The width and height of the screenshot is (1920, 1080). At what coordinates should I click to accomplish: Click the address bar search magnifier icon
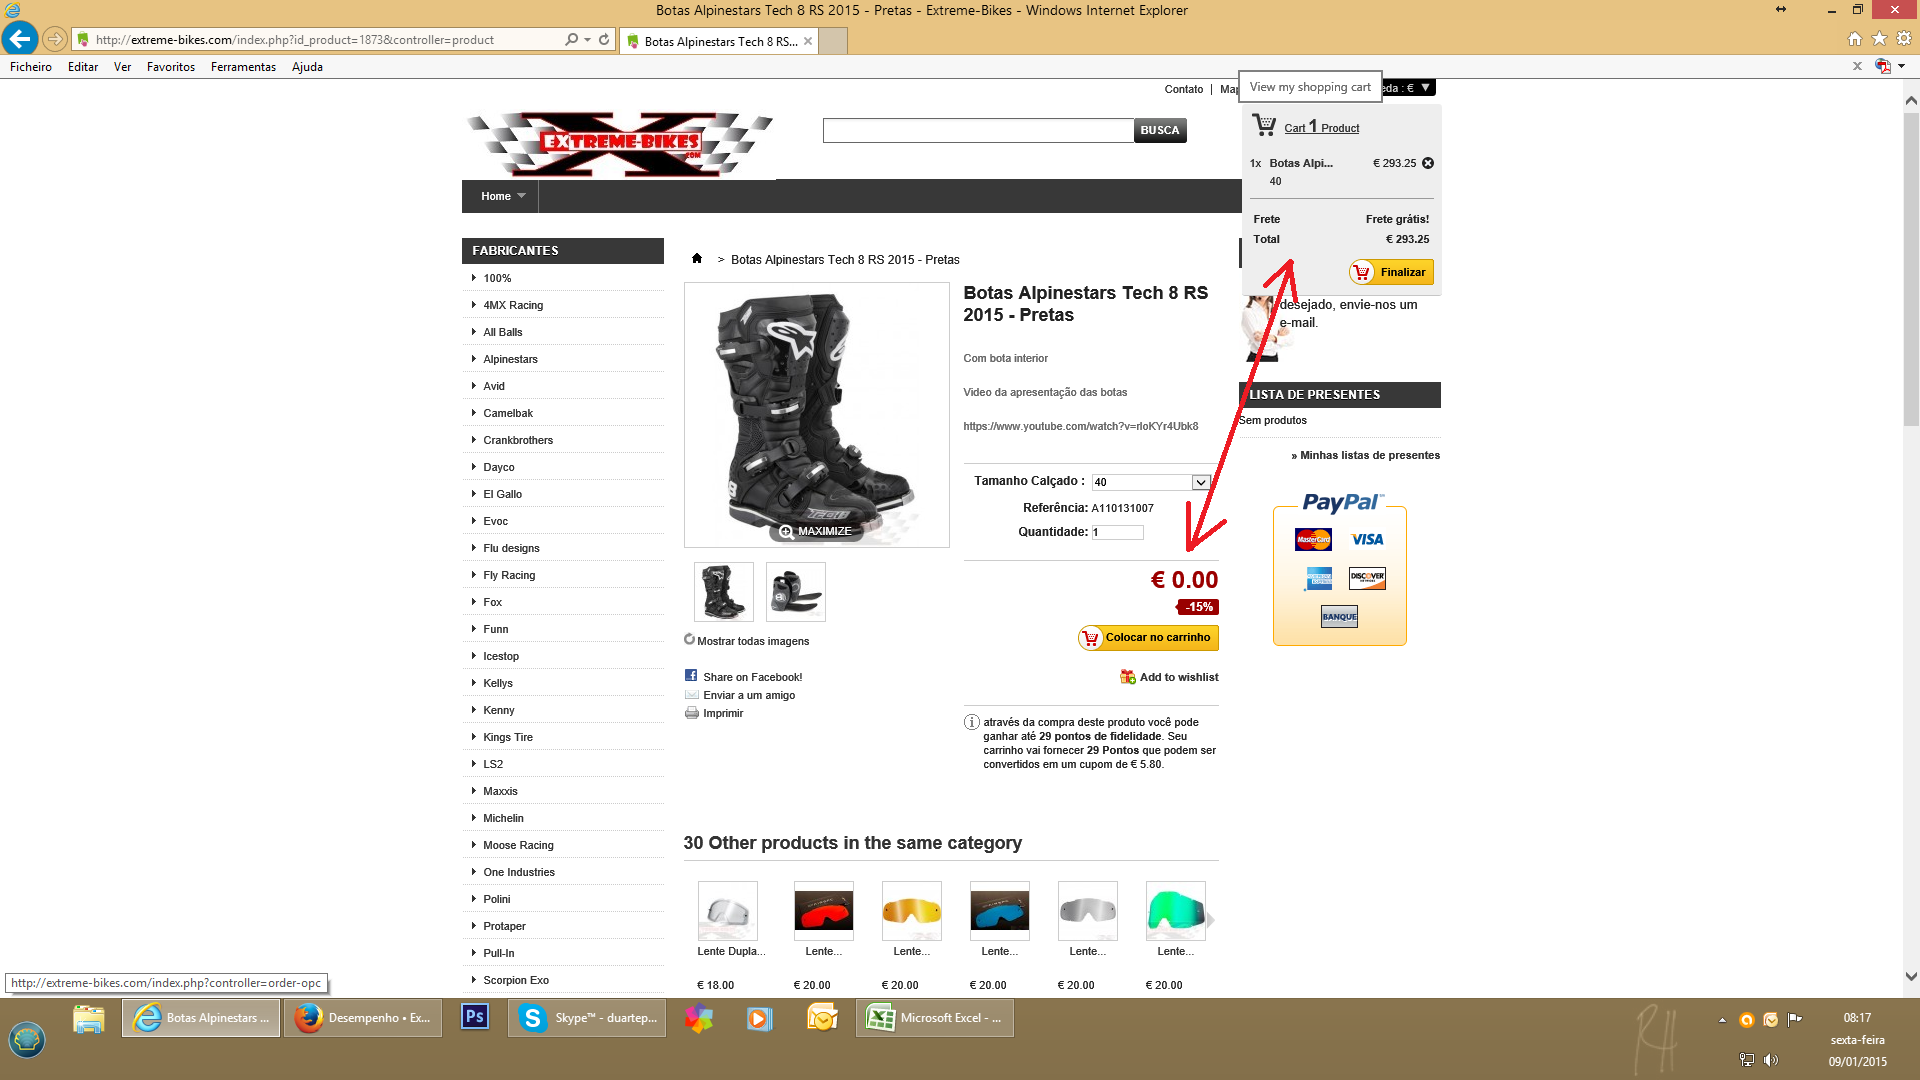pos(571,40)
